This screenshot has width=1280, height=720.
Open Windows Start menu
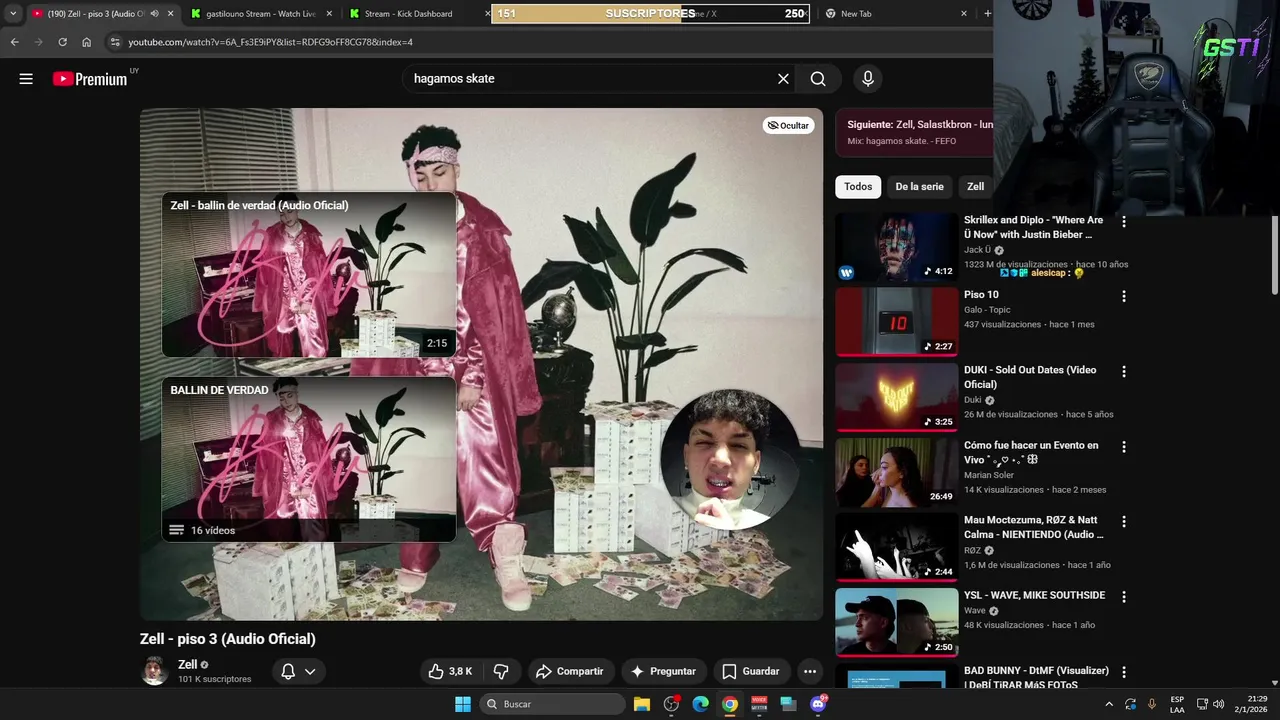[x=463, y=704]
